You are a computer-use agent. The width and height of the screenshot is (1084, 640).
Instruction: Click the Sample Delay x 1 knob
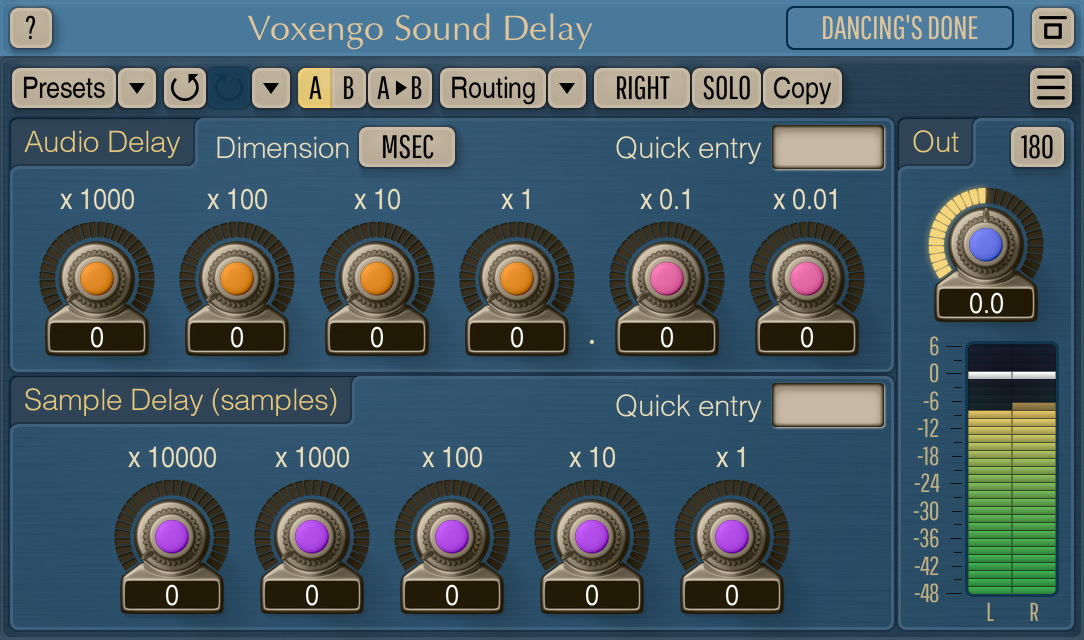(x=731, y=536)
